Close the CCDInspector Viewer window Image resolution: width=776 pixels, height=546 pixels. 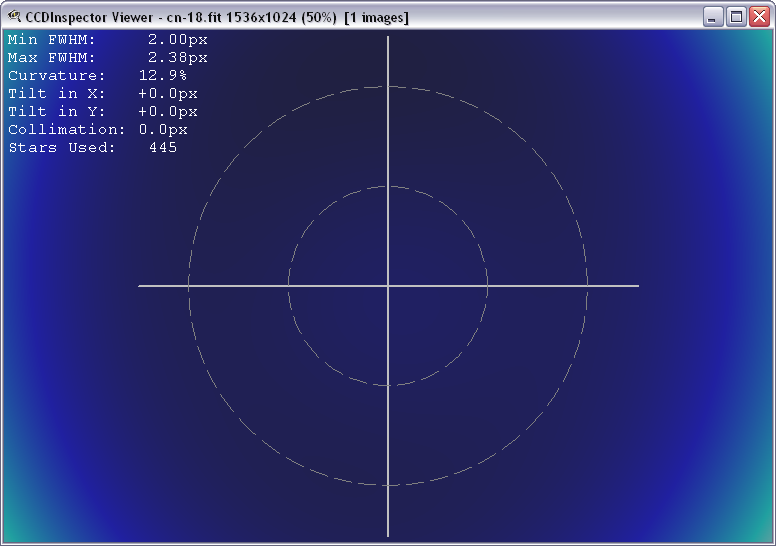pyautogui.click(x=759, y=17)
